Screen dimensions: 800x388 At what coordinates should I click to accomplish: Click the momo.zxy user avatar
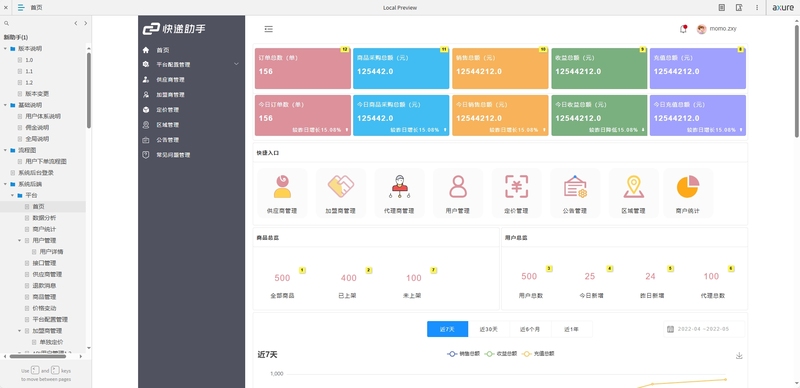[x=702, y=29]
